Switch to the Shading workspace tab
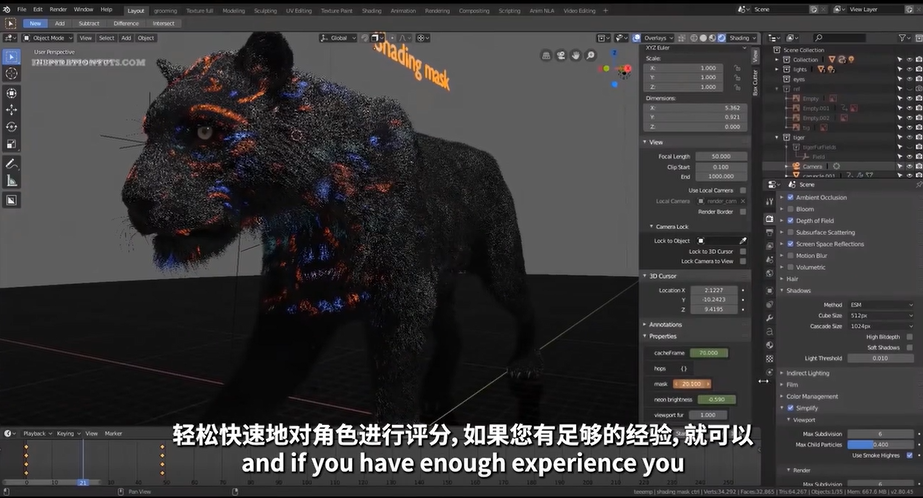The height and width of the screenshot is (498, 923). 371,11
